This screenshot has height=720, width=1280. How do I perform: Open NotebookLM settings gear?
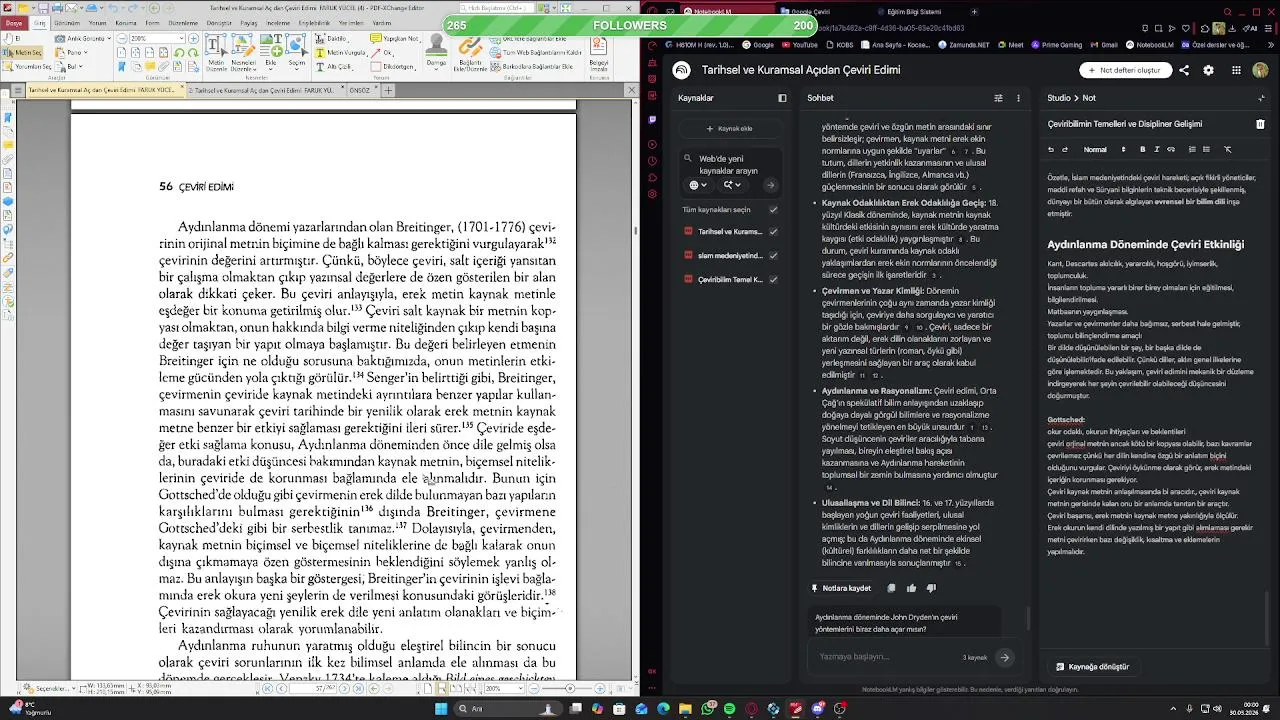coord(1208,70)
